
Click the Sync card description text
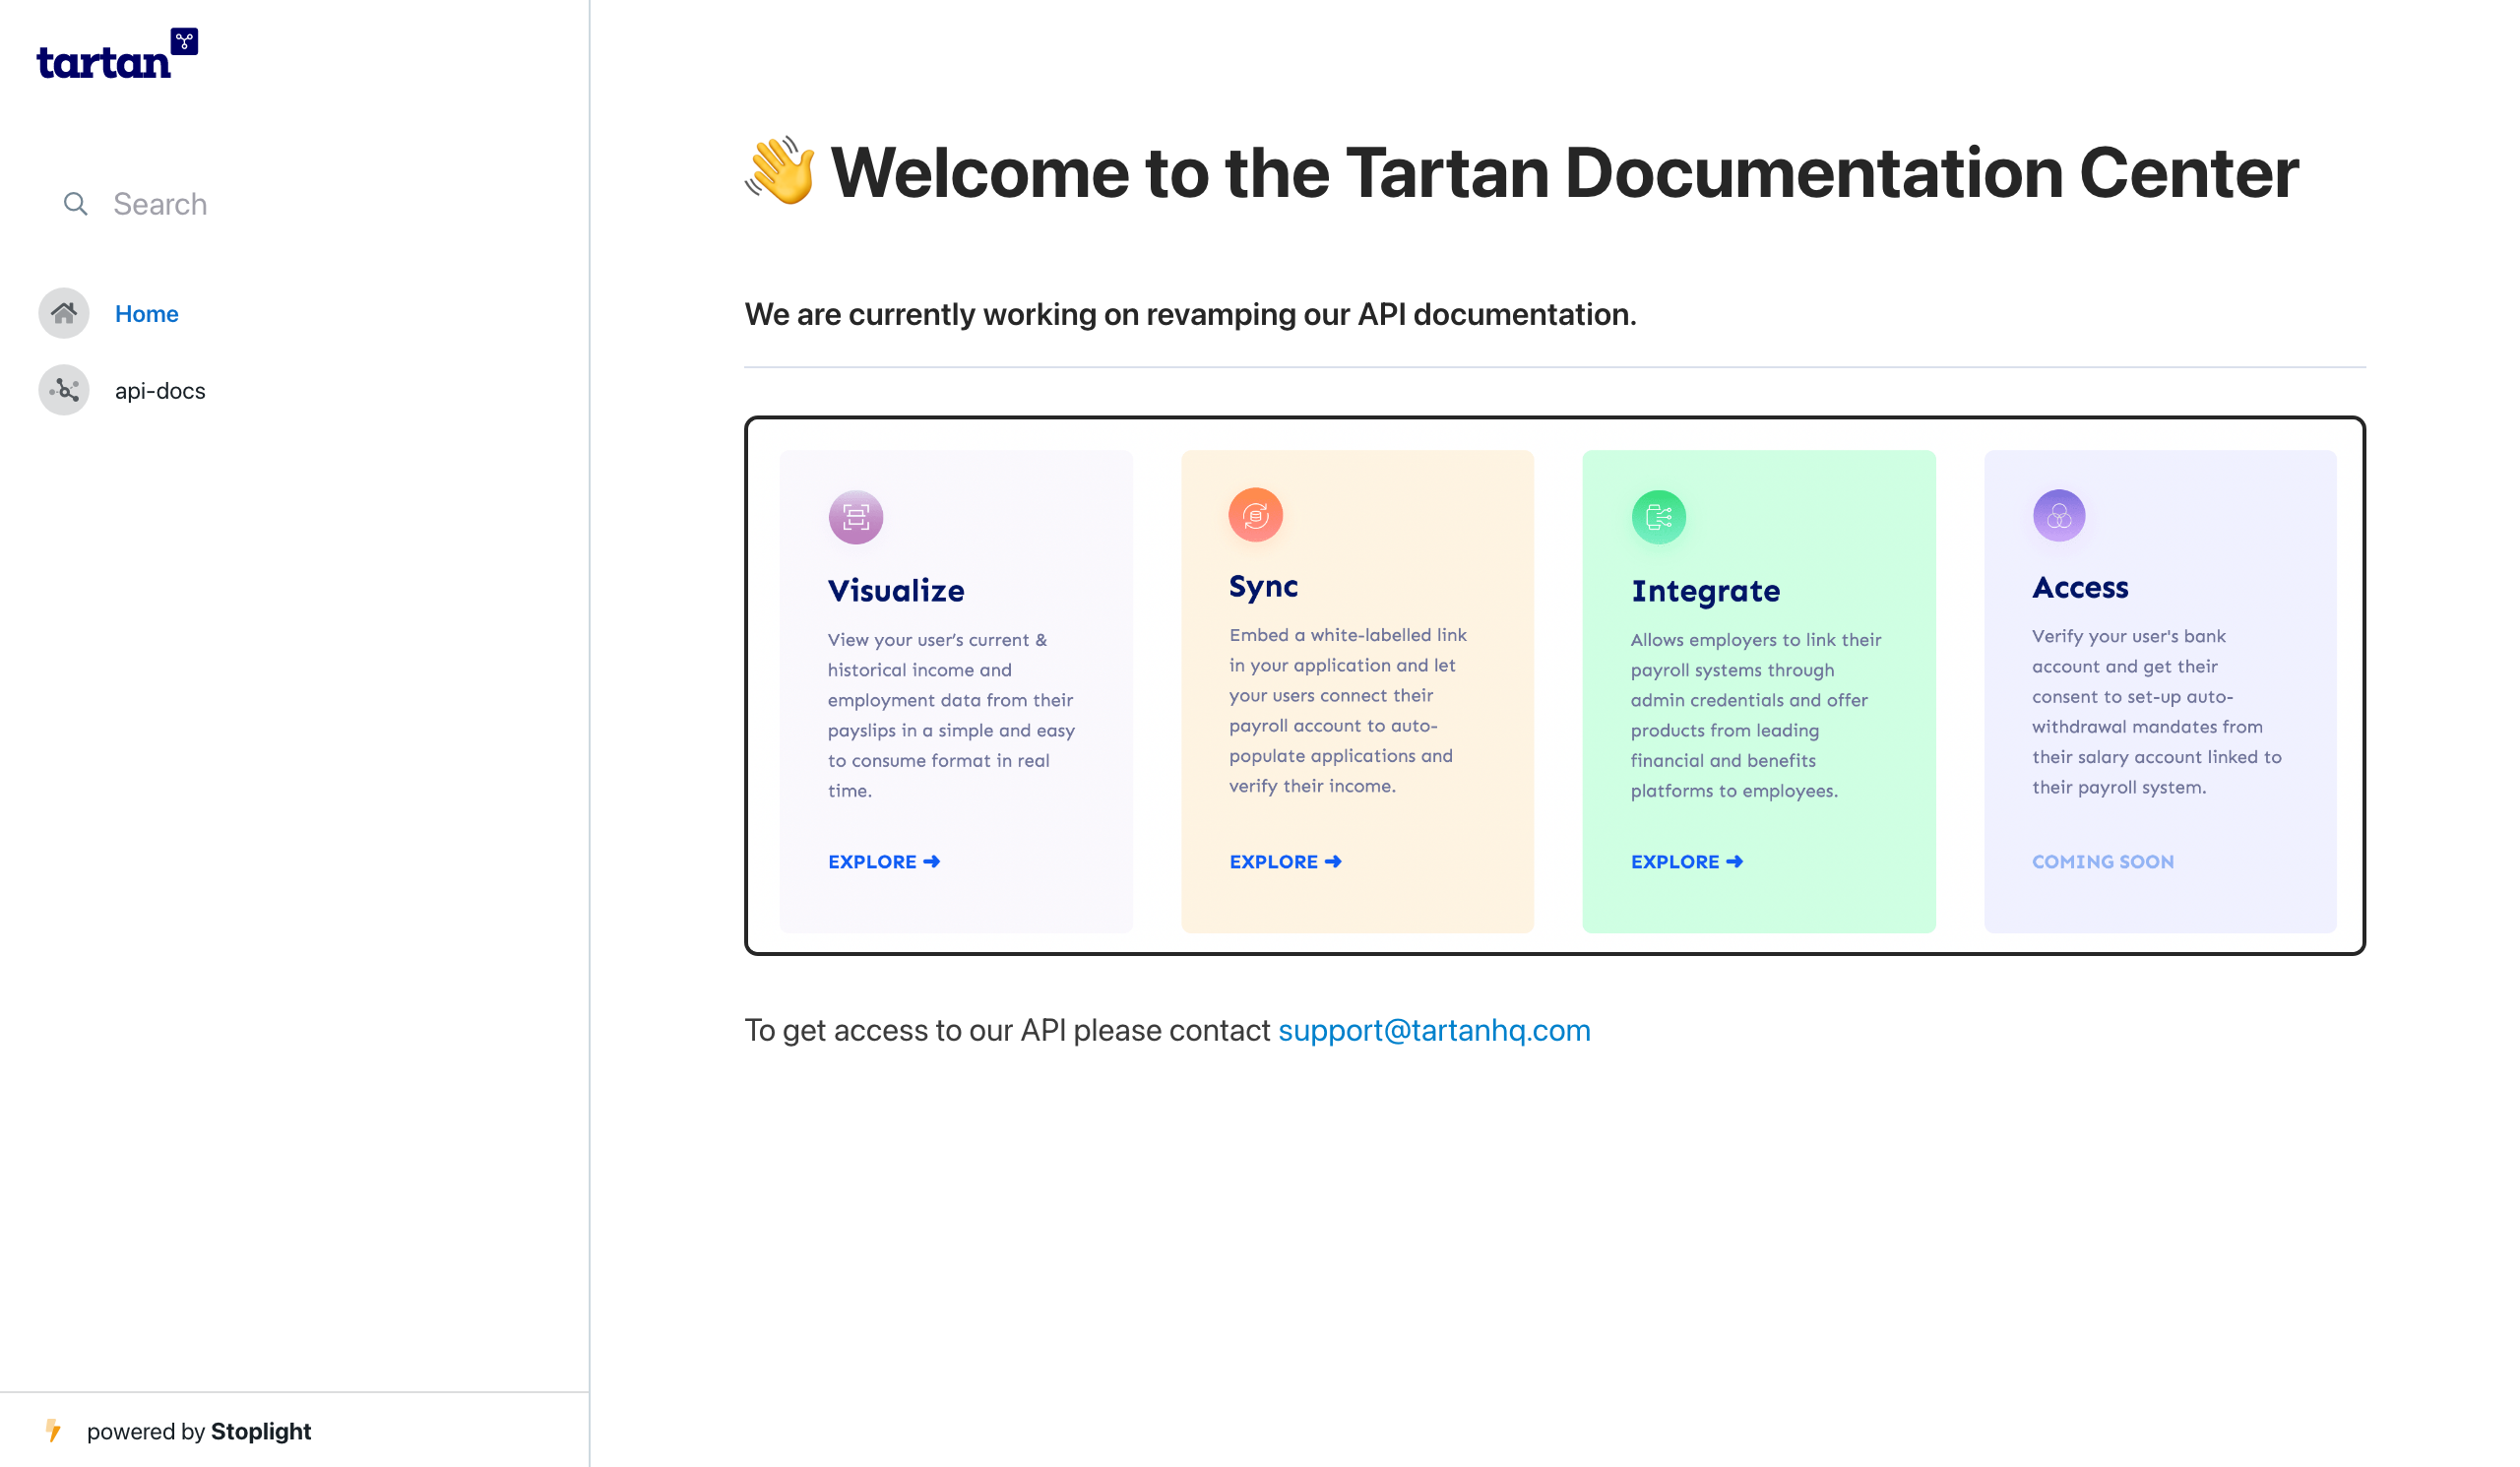pos(1348,711)
